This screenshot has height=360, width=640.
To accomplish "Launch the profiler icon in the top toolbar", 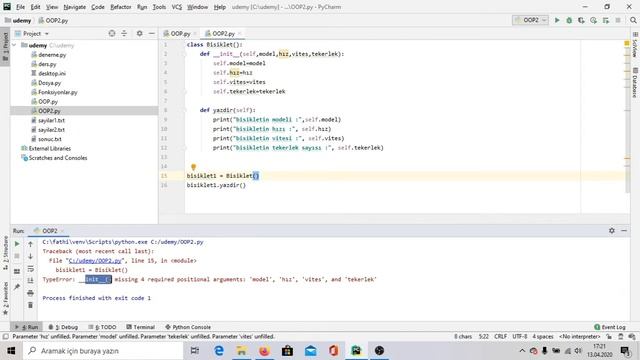I will 593,20.
